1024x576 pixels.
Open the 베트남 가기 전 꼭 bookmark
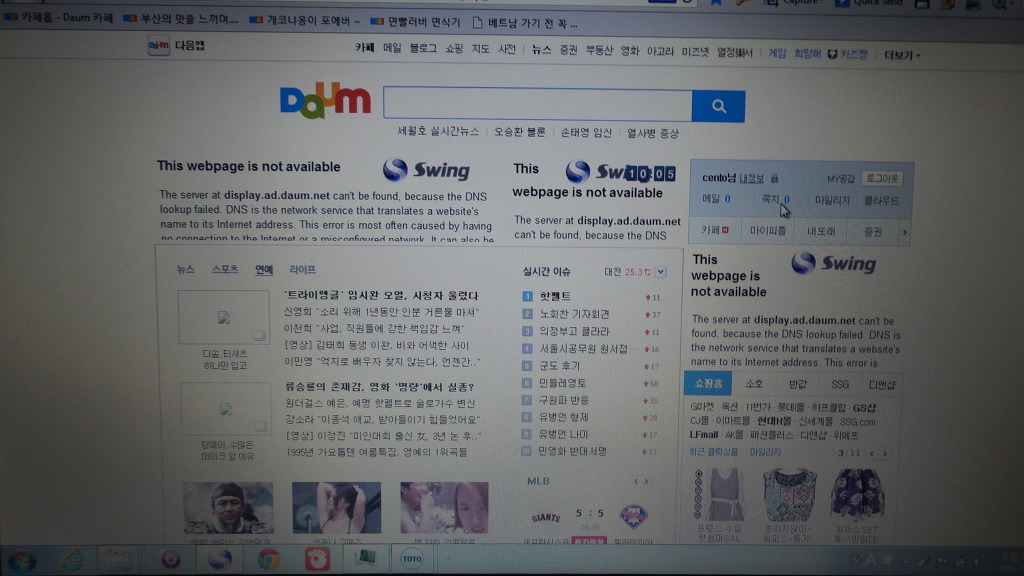(x=526, y=23)
